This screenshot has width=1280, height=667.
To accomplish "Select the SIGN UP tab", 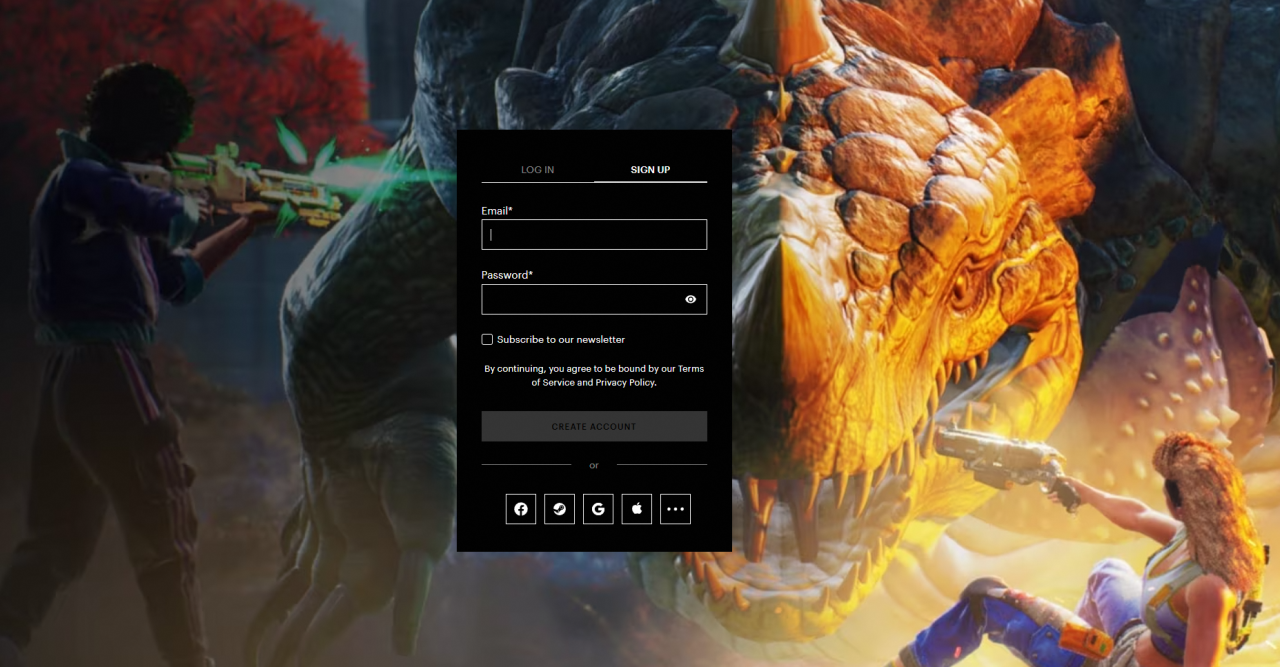I will pos(650,170).
